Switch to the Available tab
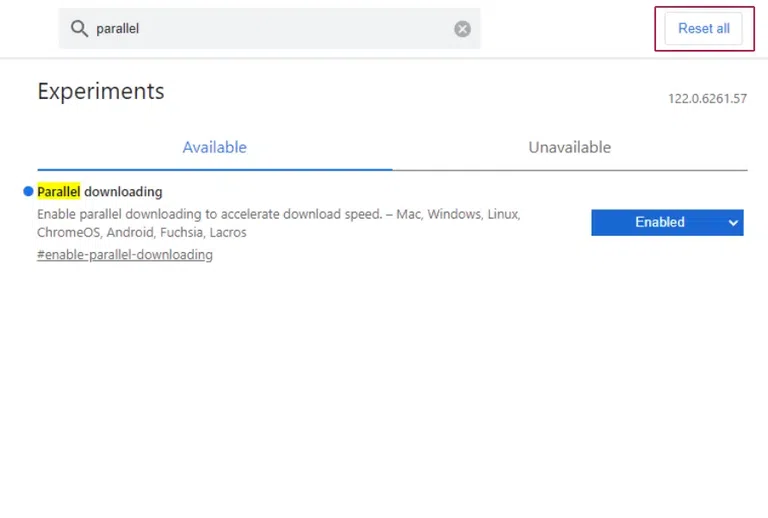 coord(214,147)
